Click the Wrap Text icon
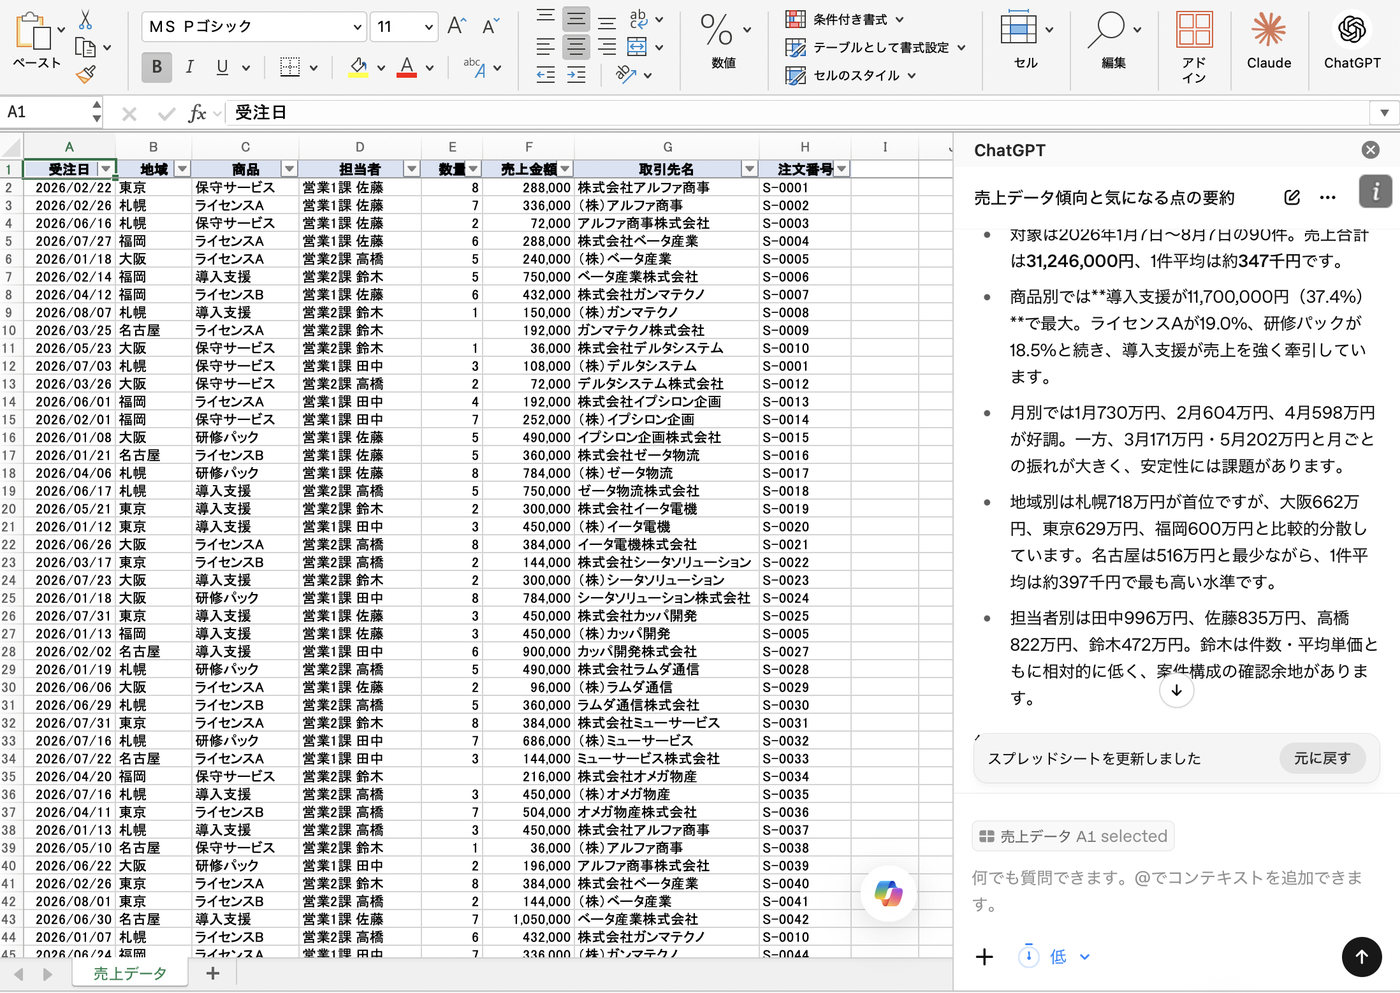 click(638, 18)
